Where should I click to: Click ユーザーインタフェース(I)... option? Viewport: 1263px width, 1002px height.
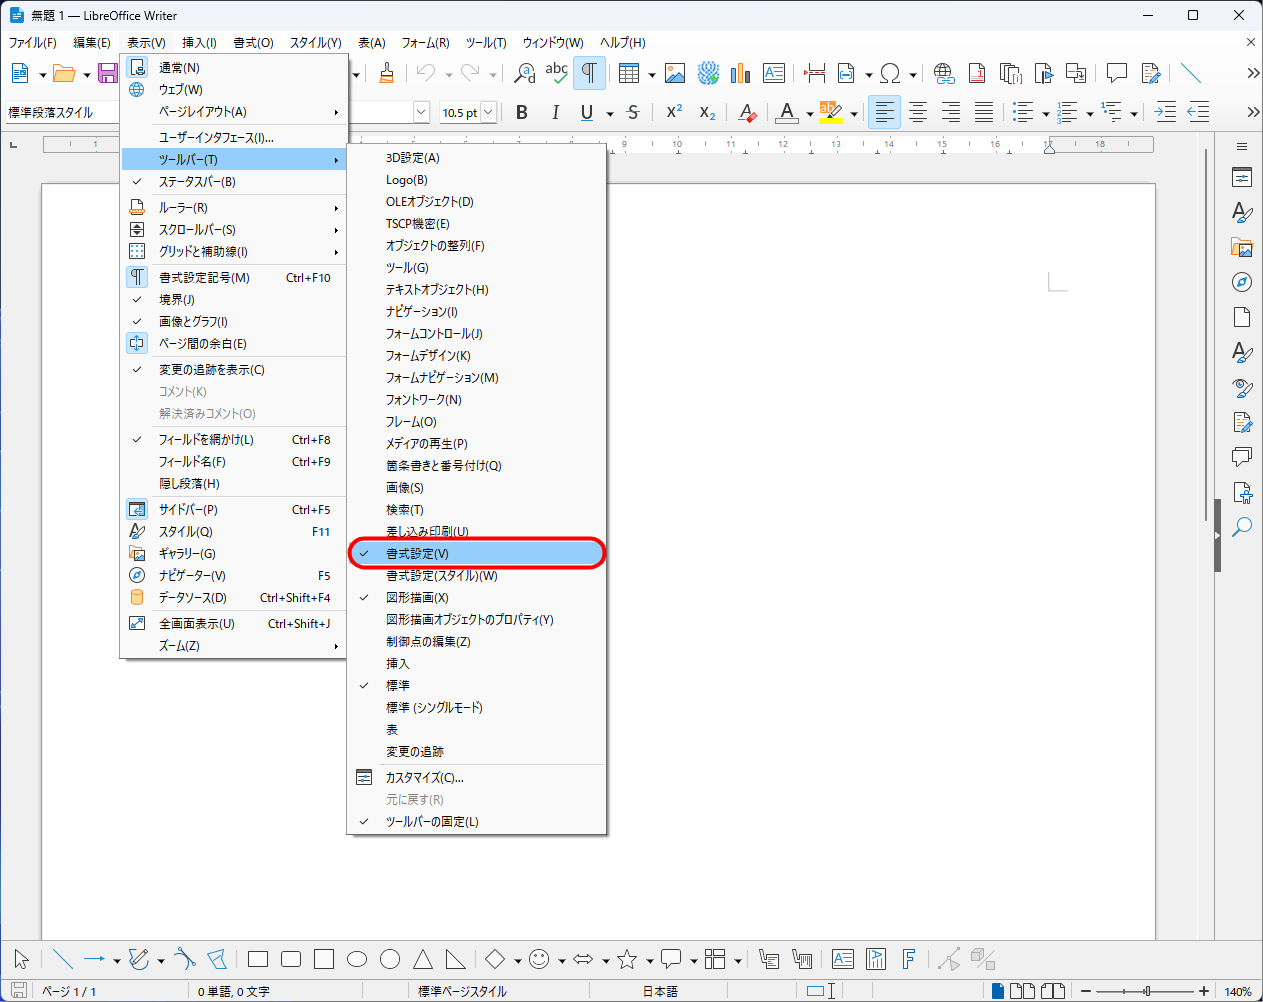point(216,138)
